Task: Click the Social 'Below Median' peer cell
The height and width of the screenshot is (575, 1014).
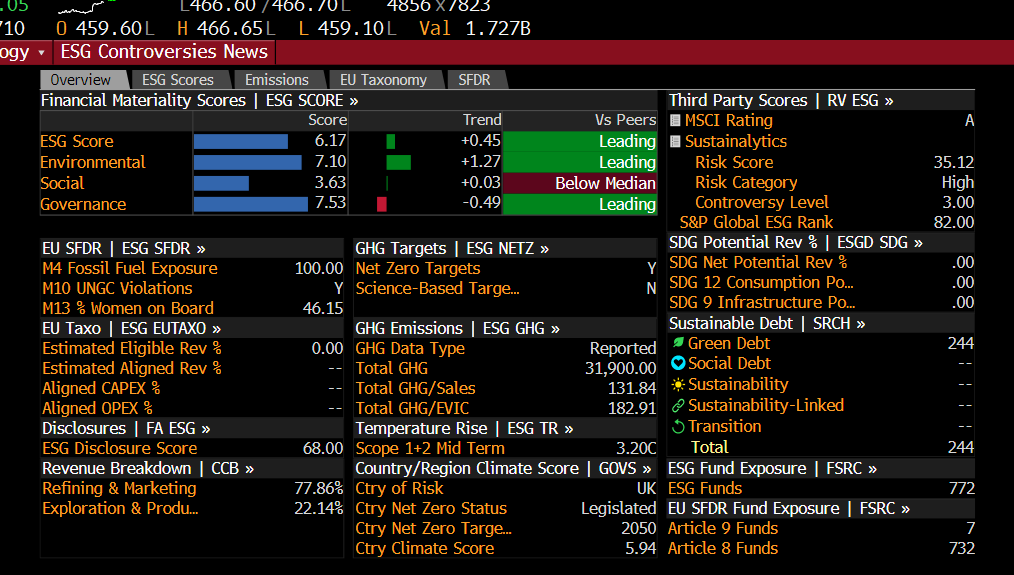Action: 580,183
